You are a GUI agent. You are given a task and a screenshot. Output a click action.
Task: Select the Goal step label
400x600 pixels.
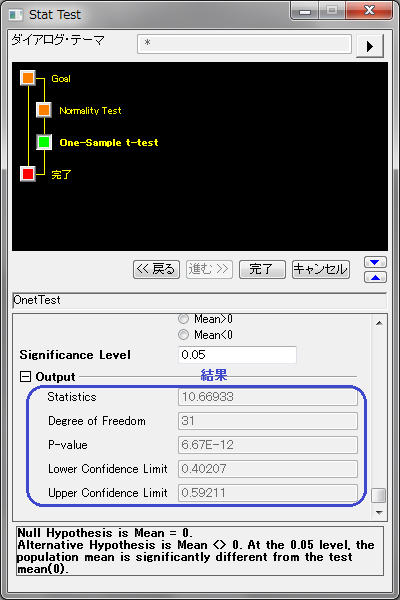tap(61, 78)
